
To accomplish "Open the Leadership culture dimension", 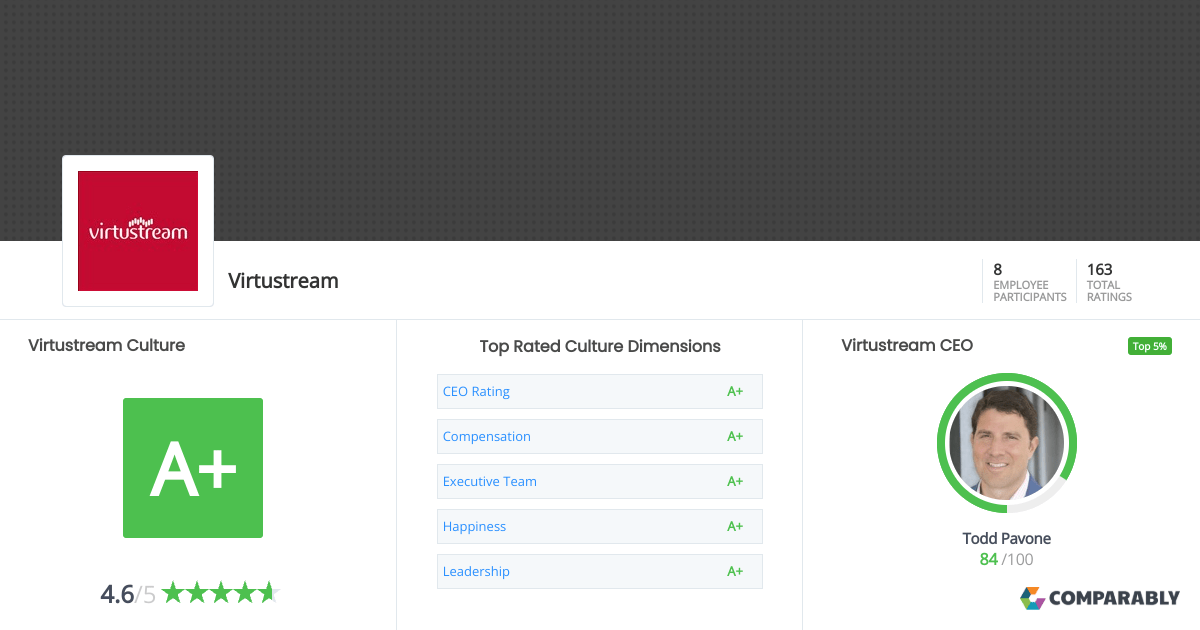I will coord(476,572).
